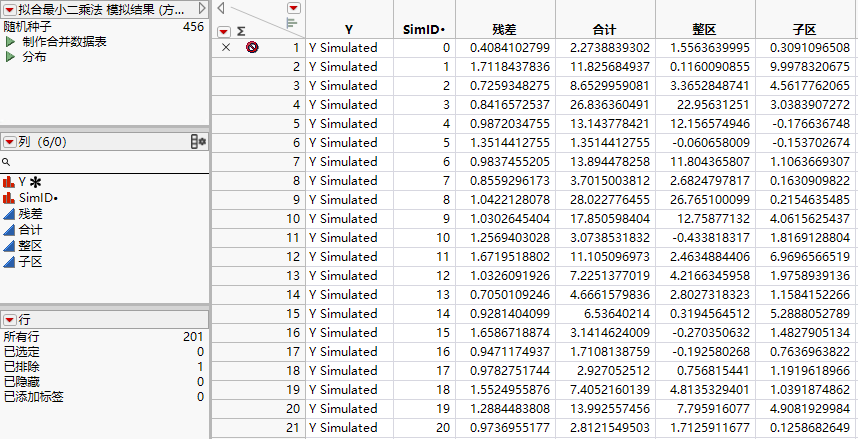
Task: Click Y Simulated cell in row 8
Action: tap(349, 181)
